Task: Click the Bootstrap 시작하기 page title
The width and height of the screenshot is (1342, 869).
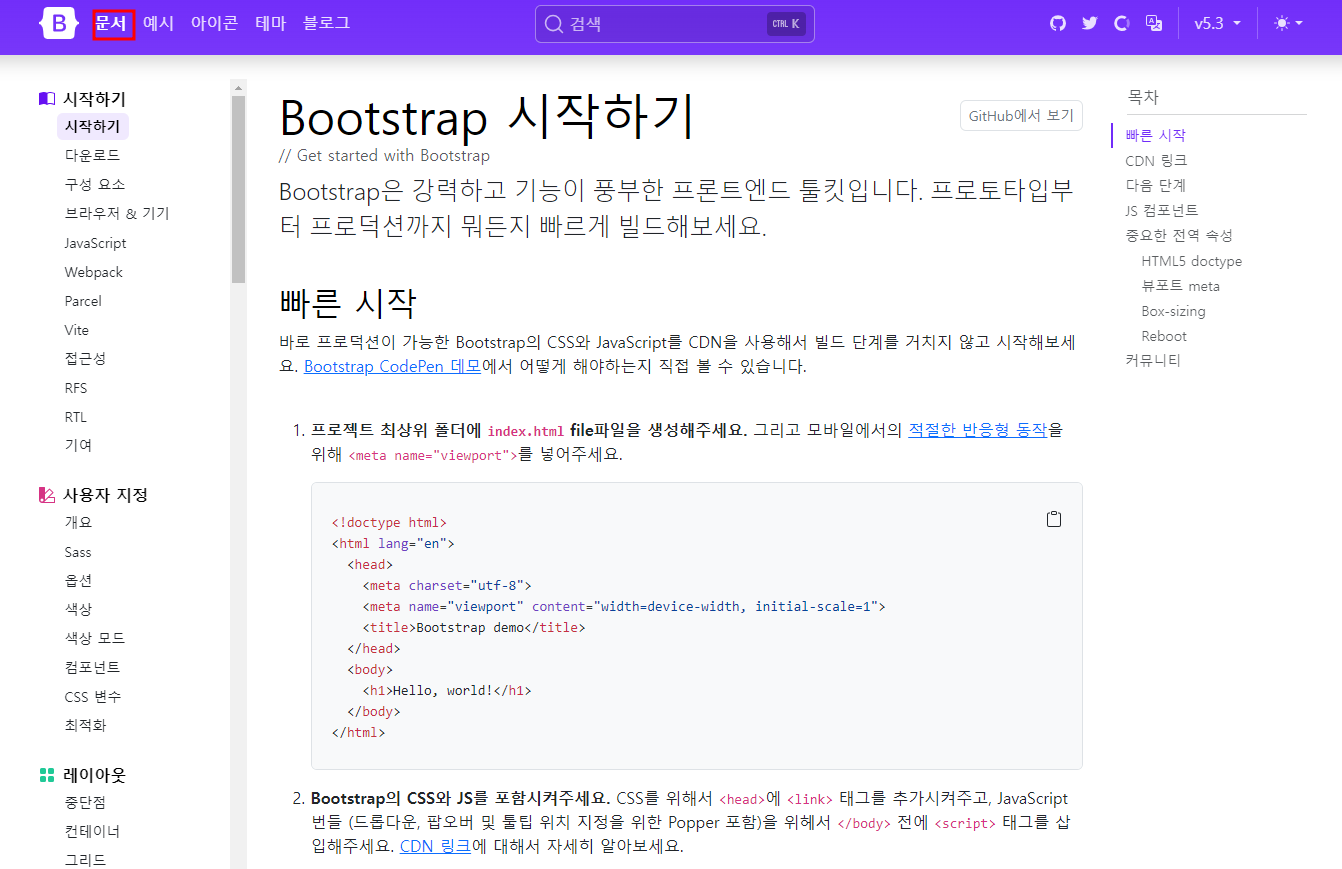Action: coord(486,117)
